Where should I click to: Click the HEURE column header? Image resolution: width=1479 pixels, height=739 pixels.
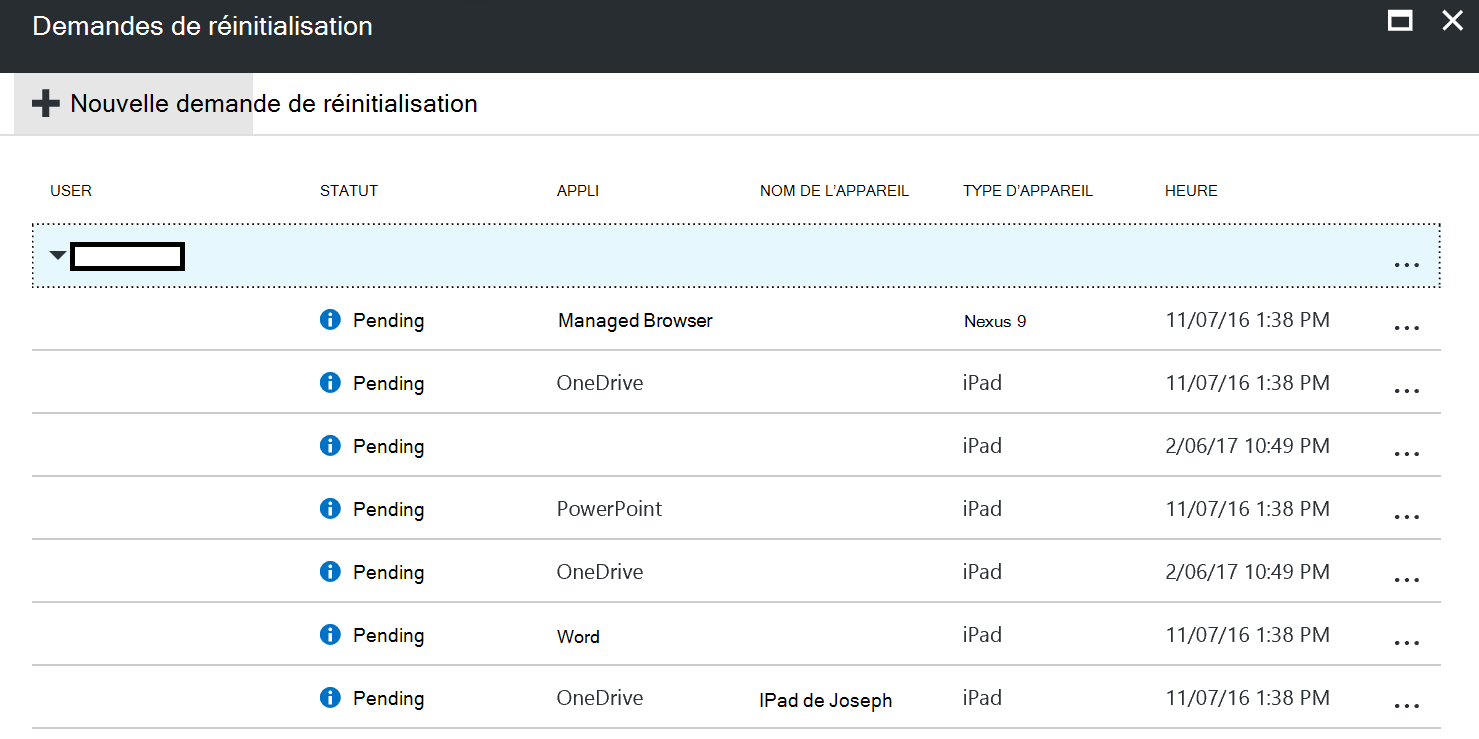[1191, 190]
